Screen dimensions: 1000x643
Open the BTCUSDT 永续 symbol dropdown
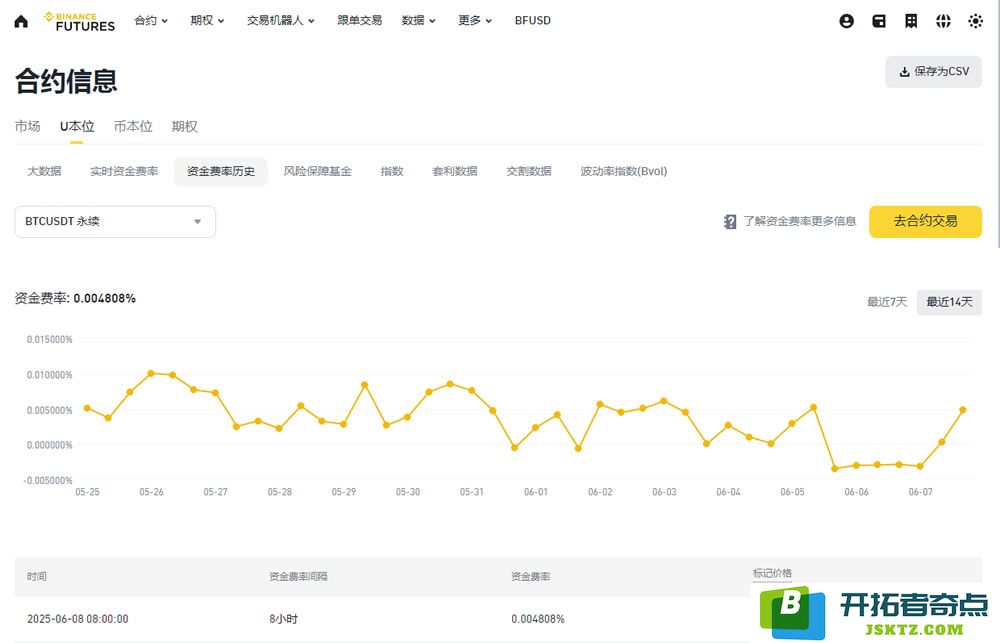point(115,221)
